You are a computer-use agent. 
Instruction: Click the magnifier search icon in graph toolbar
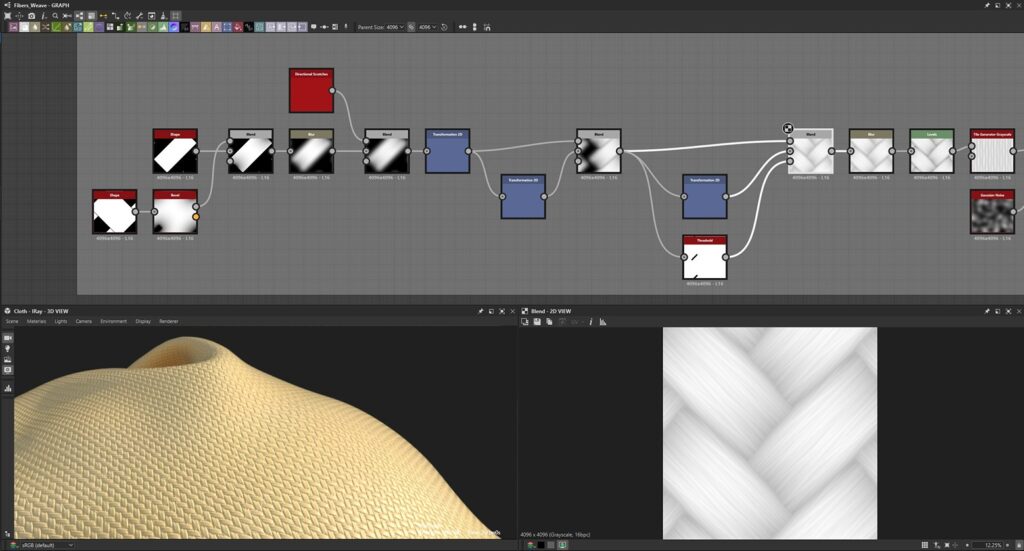click(55, 16)
